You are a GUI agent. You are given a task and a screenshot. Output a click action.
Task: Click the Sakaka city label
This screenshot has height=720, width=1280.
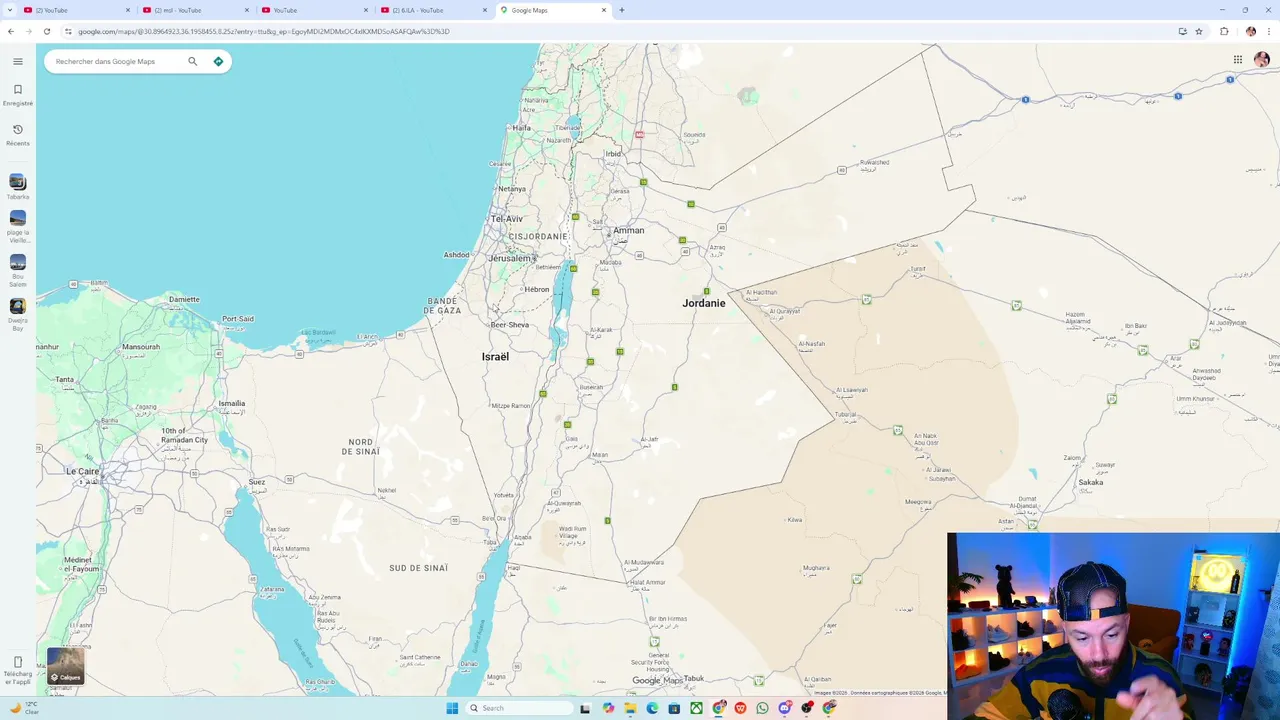click(1091, 482)
